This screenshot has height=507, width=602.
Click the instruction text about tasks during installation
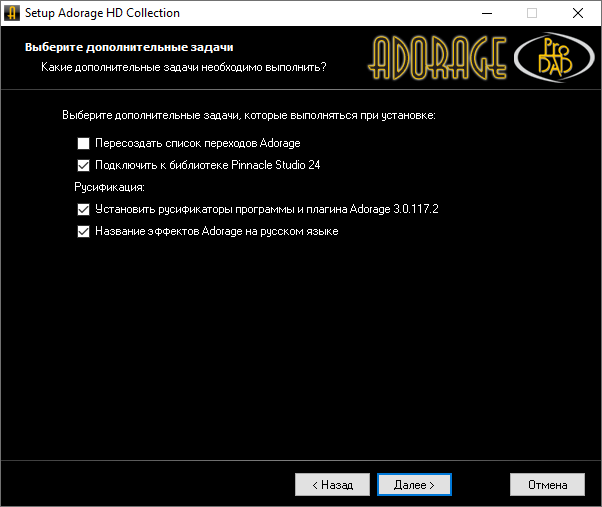tap(249, 116)
